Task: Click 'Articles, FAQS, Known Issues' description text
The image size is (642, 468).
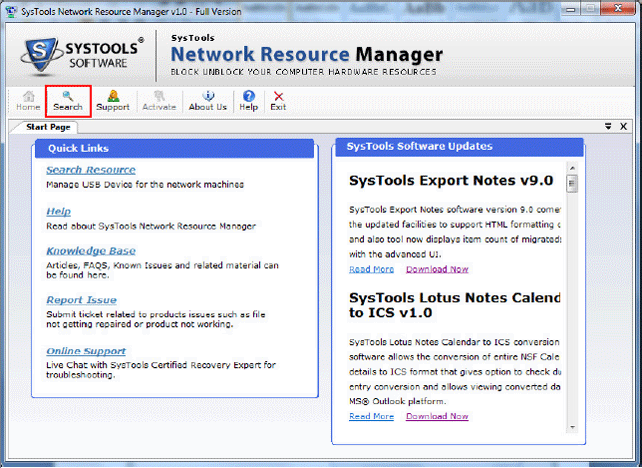Action: (x=162, y=270)
